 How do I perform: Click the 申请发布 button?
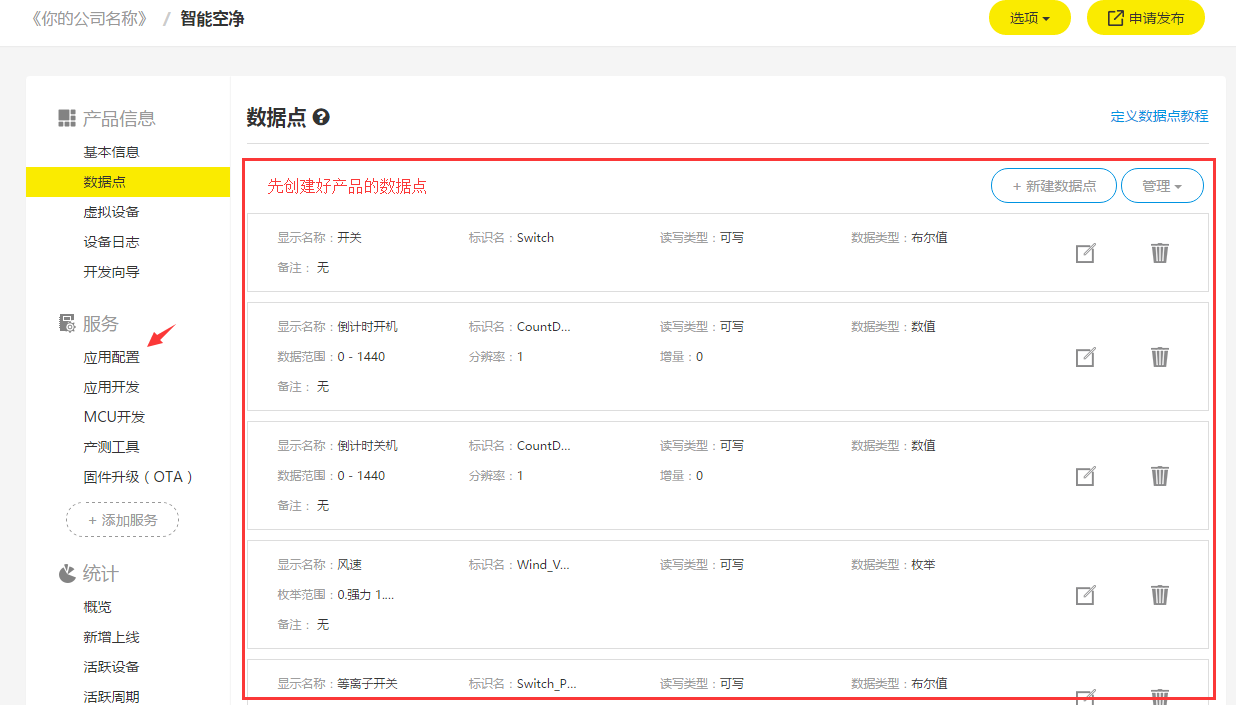pos(1145,18)
